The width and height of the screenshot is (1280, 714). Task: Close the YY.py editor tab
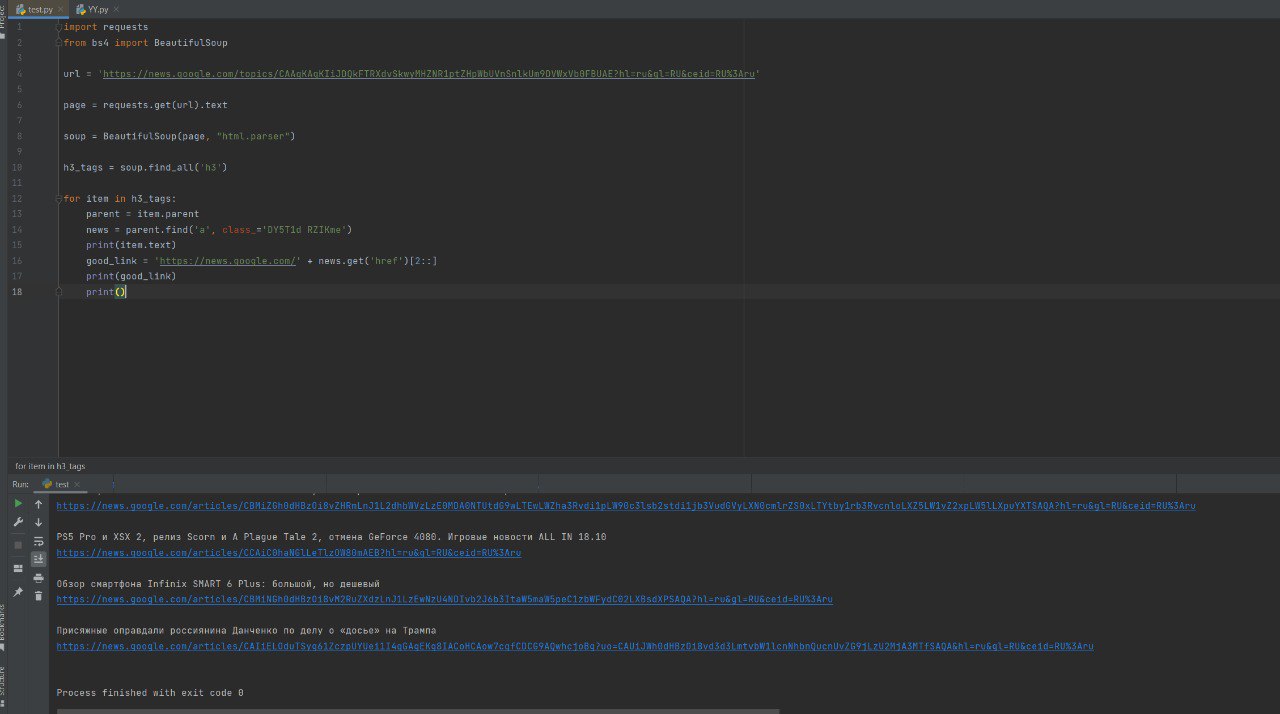click(115, 9)
